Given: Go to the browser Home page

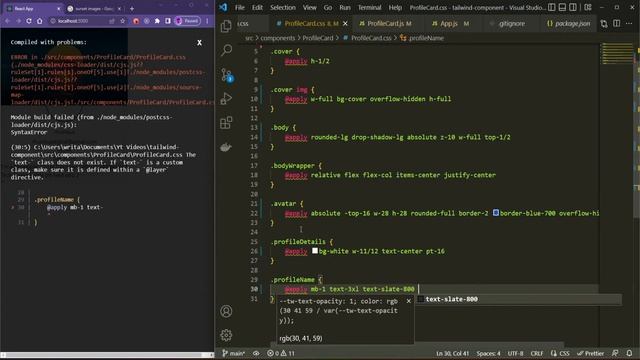Looking at the screenshot, I should pyautogui.click(x=40, y=21).
